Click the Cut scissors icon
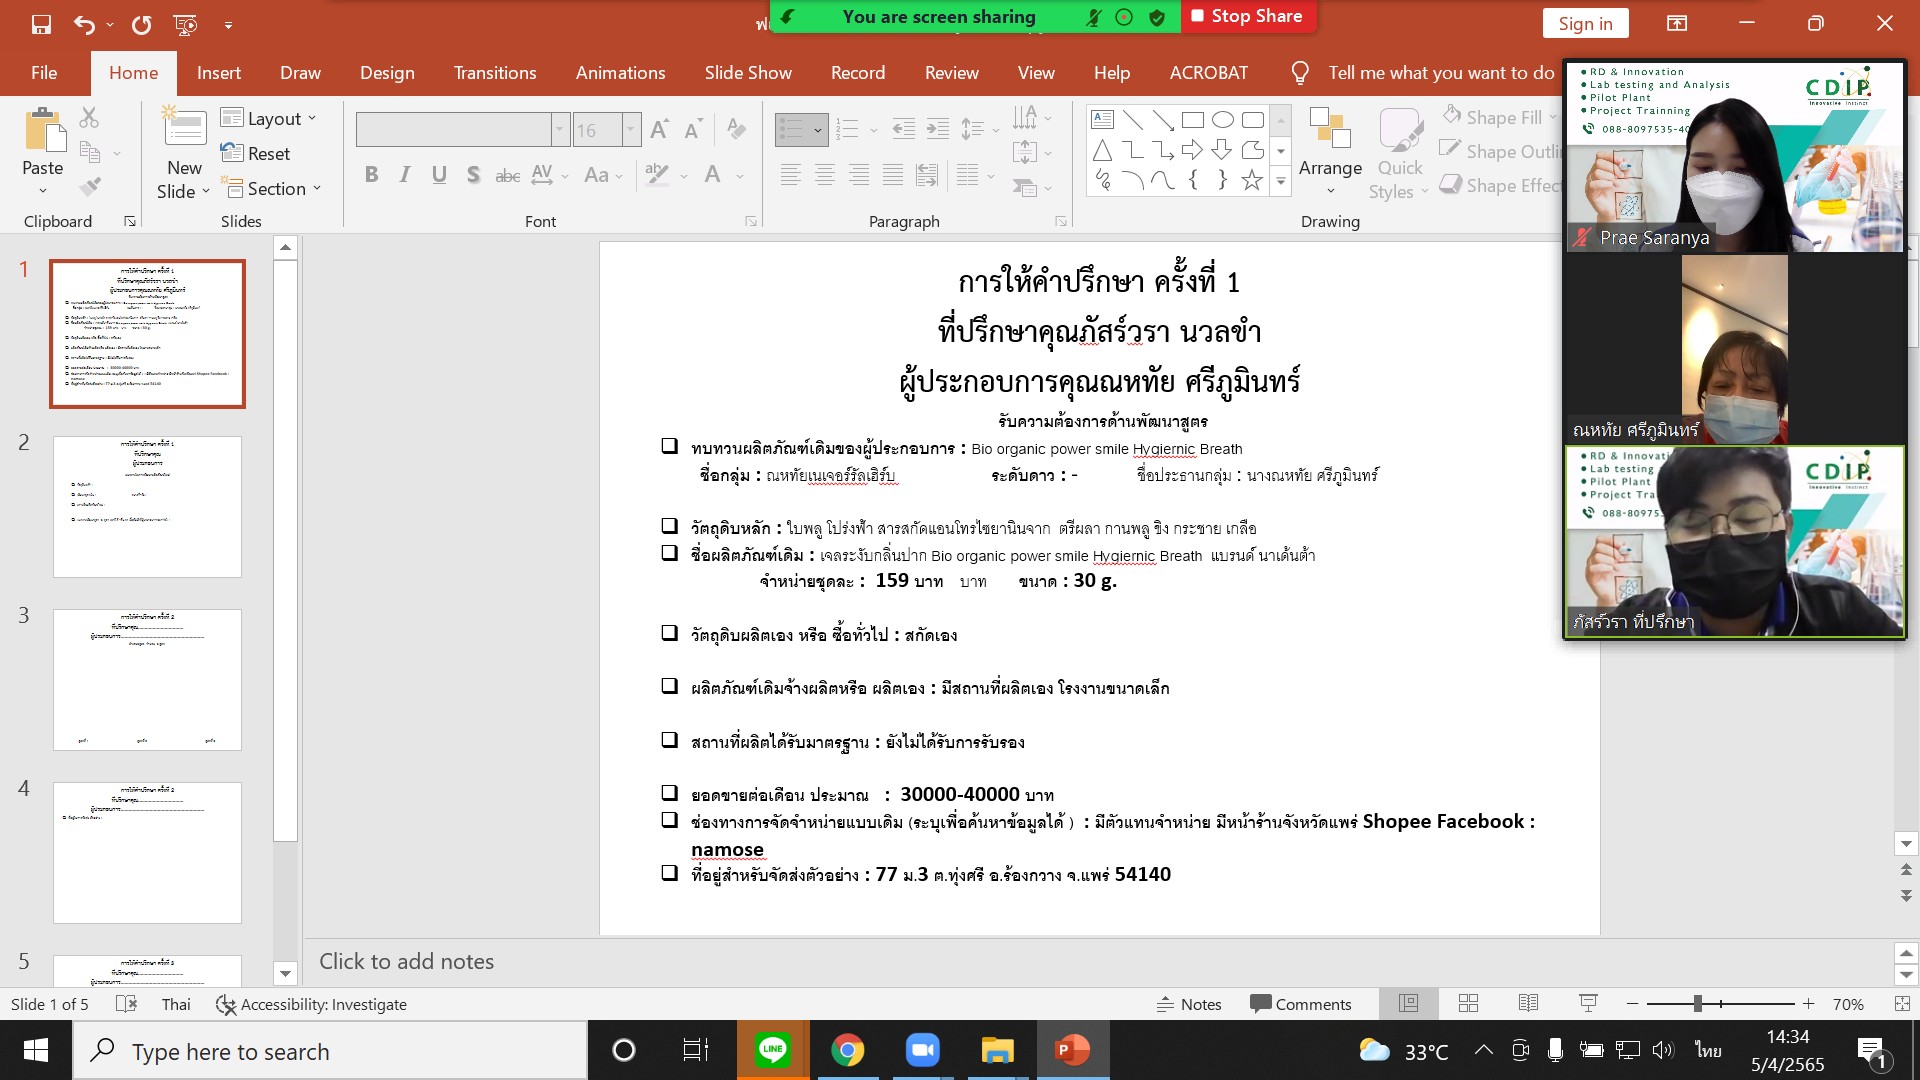Image resolution: width=1920 pixels, height=1080 pixels. (x=89, y=118)
